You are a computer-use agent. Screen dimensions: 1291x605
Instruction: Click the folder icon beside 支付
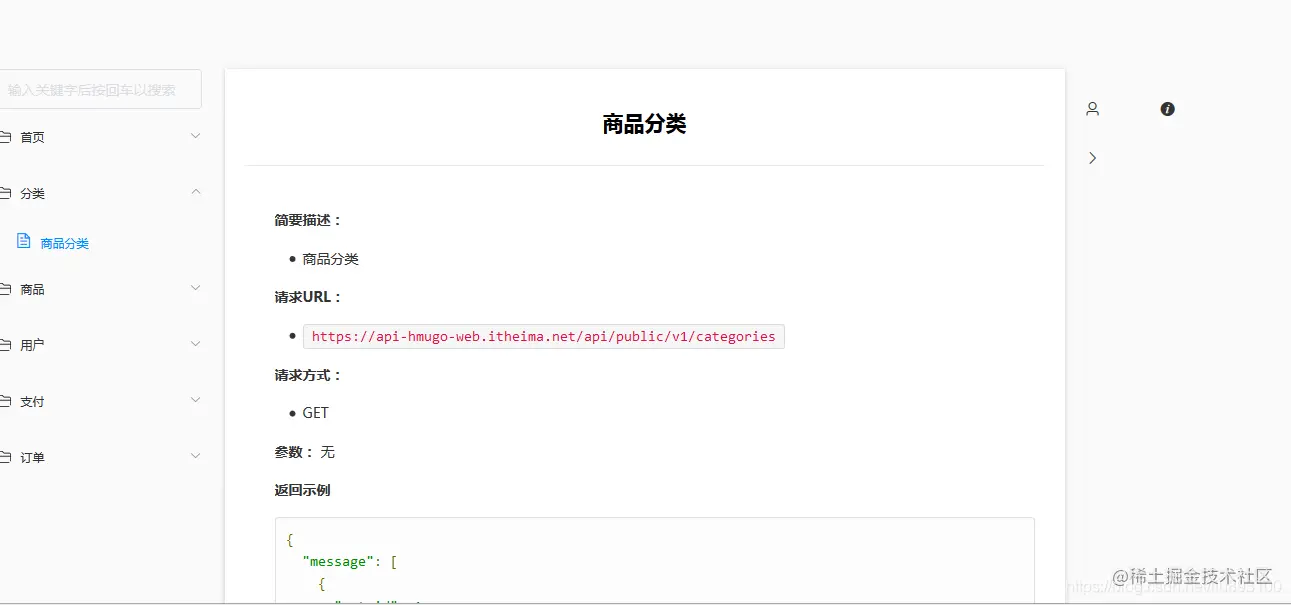point(5,401)
